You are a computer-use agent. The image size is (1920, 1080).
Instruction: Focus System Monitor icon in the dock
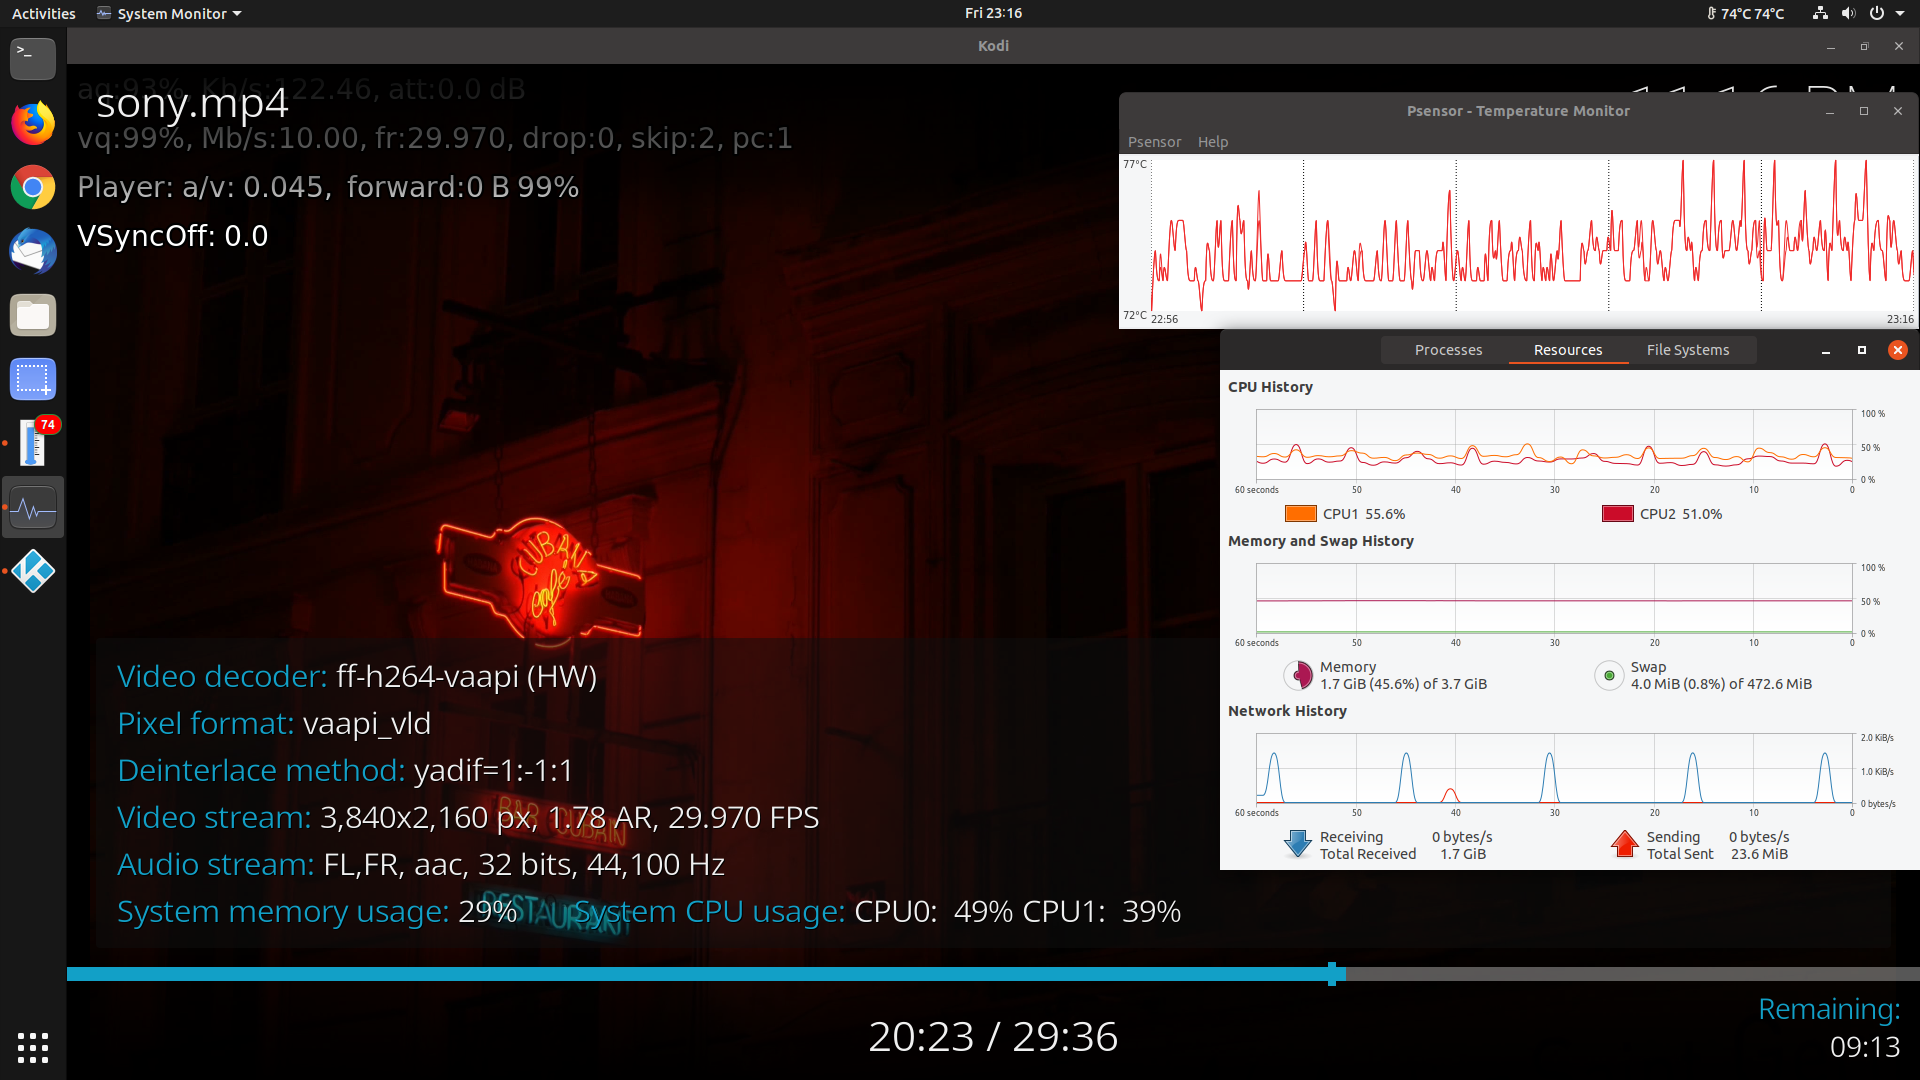tap(33, 508)
